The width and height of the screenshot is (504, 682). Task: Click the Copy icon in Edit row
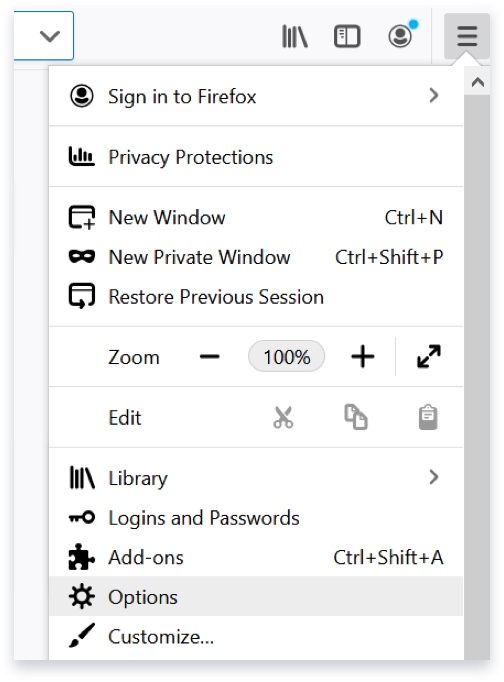(x=356, y=417)
